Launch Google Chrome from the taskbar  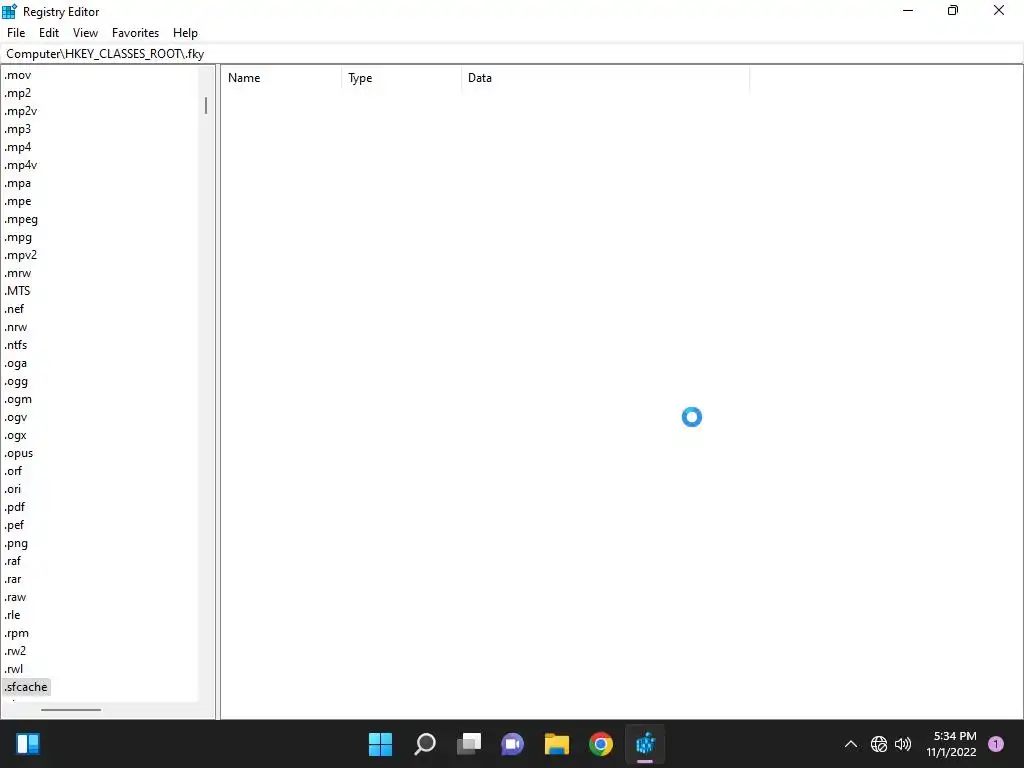[601, 744]
